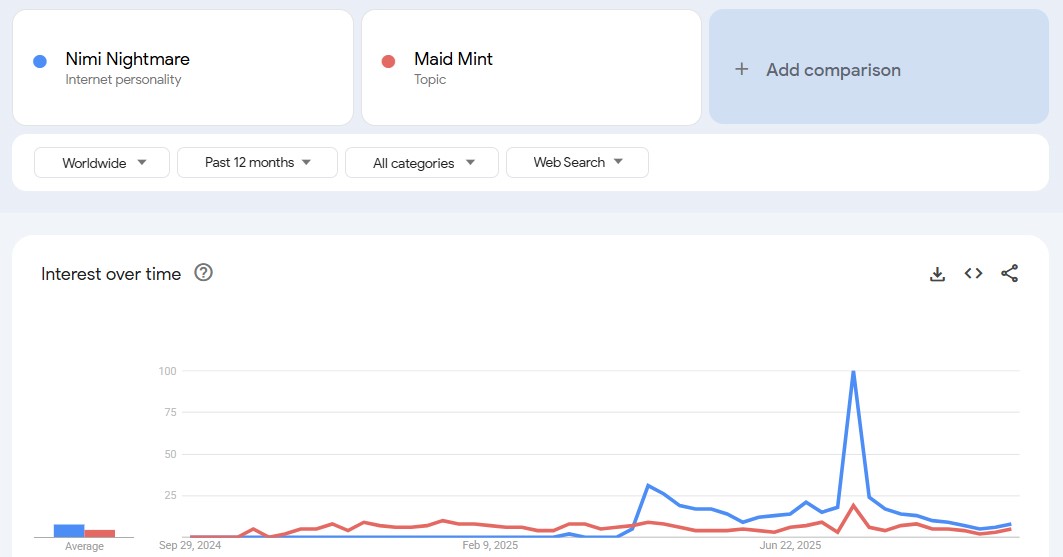Open the All categories dropdown
The width and height of the screenshot is (1063, 557).
422,162
